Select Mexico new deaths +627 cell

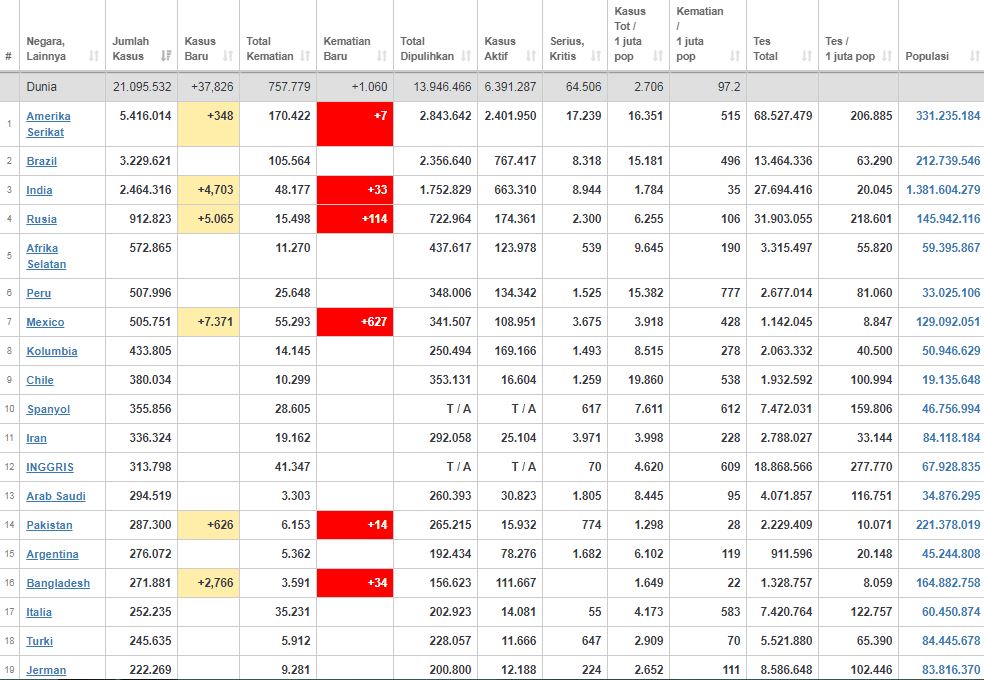pos(355,322)
